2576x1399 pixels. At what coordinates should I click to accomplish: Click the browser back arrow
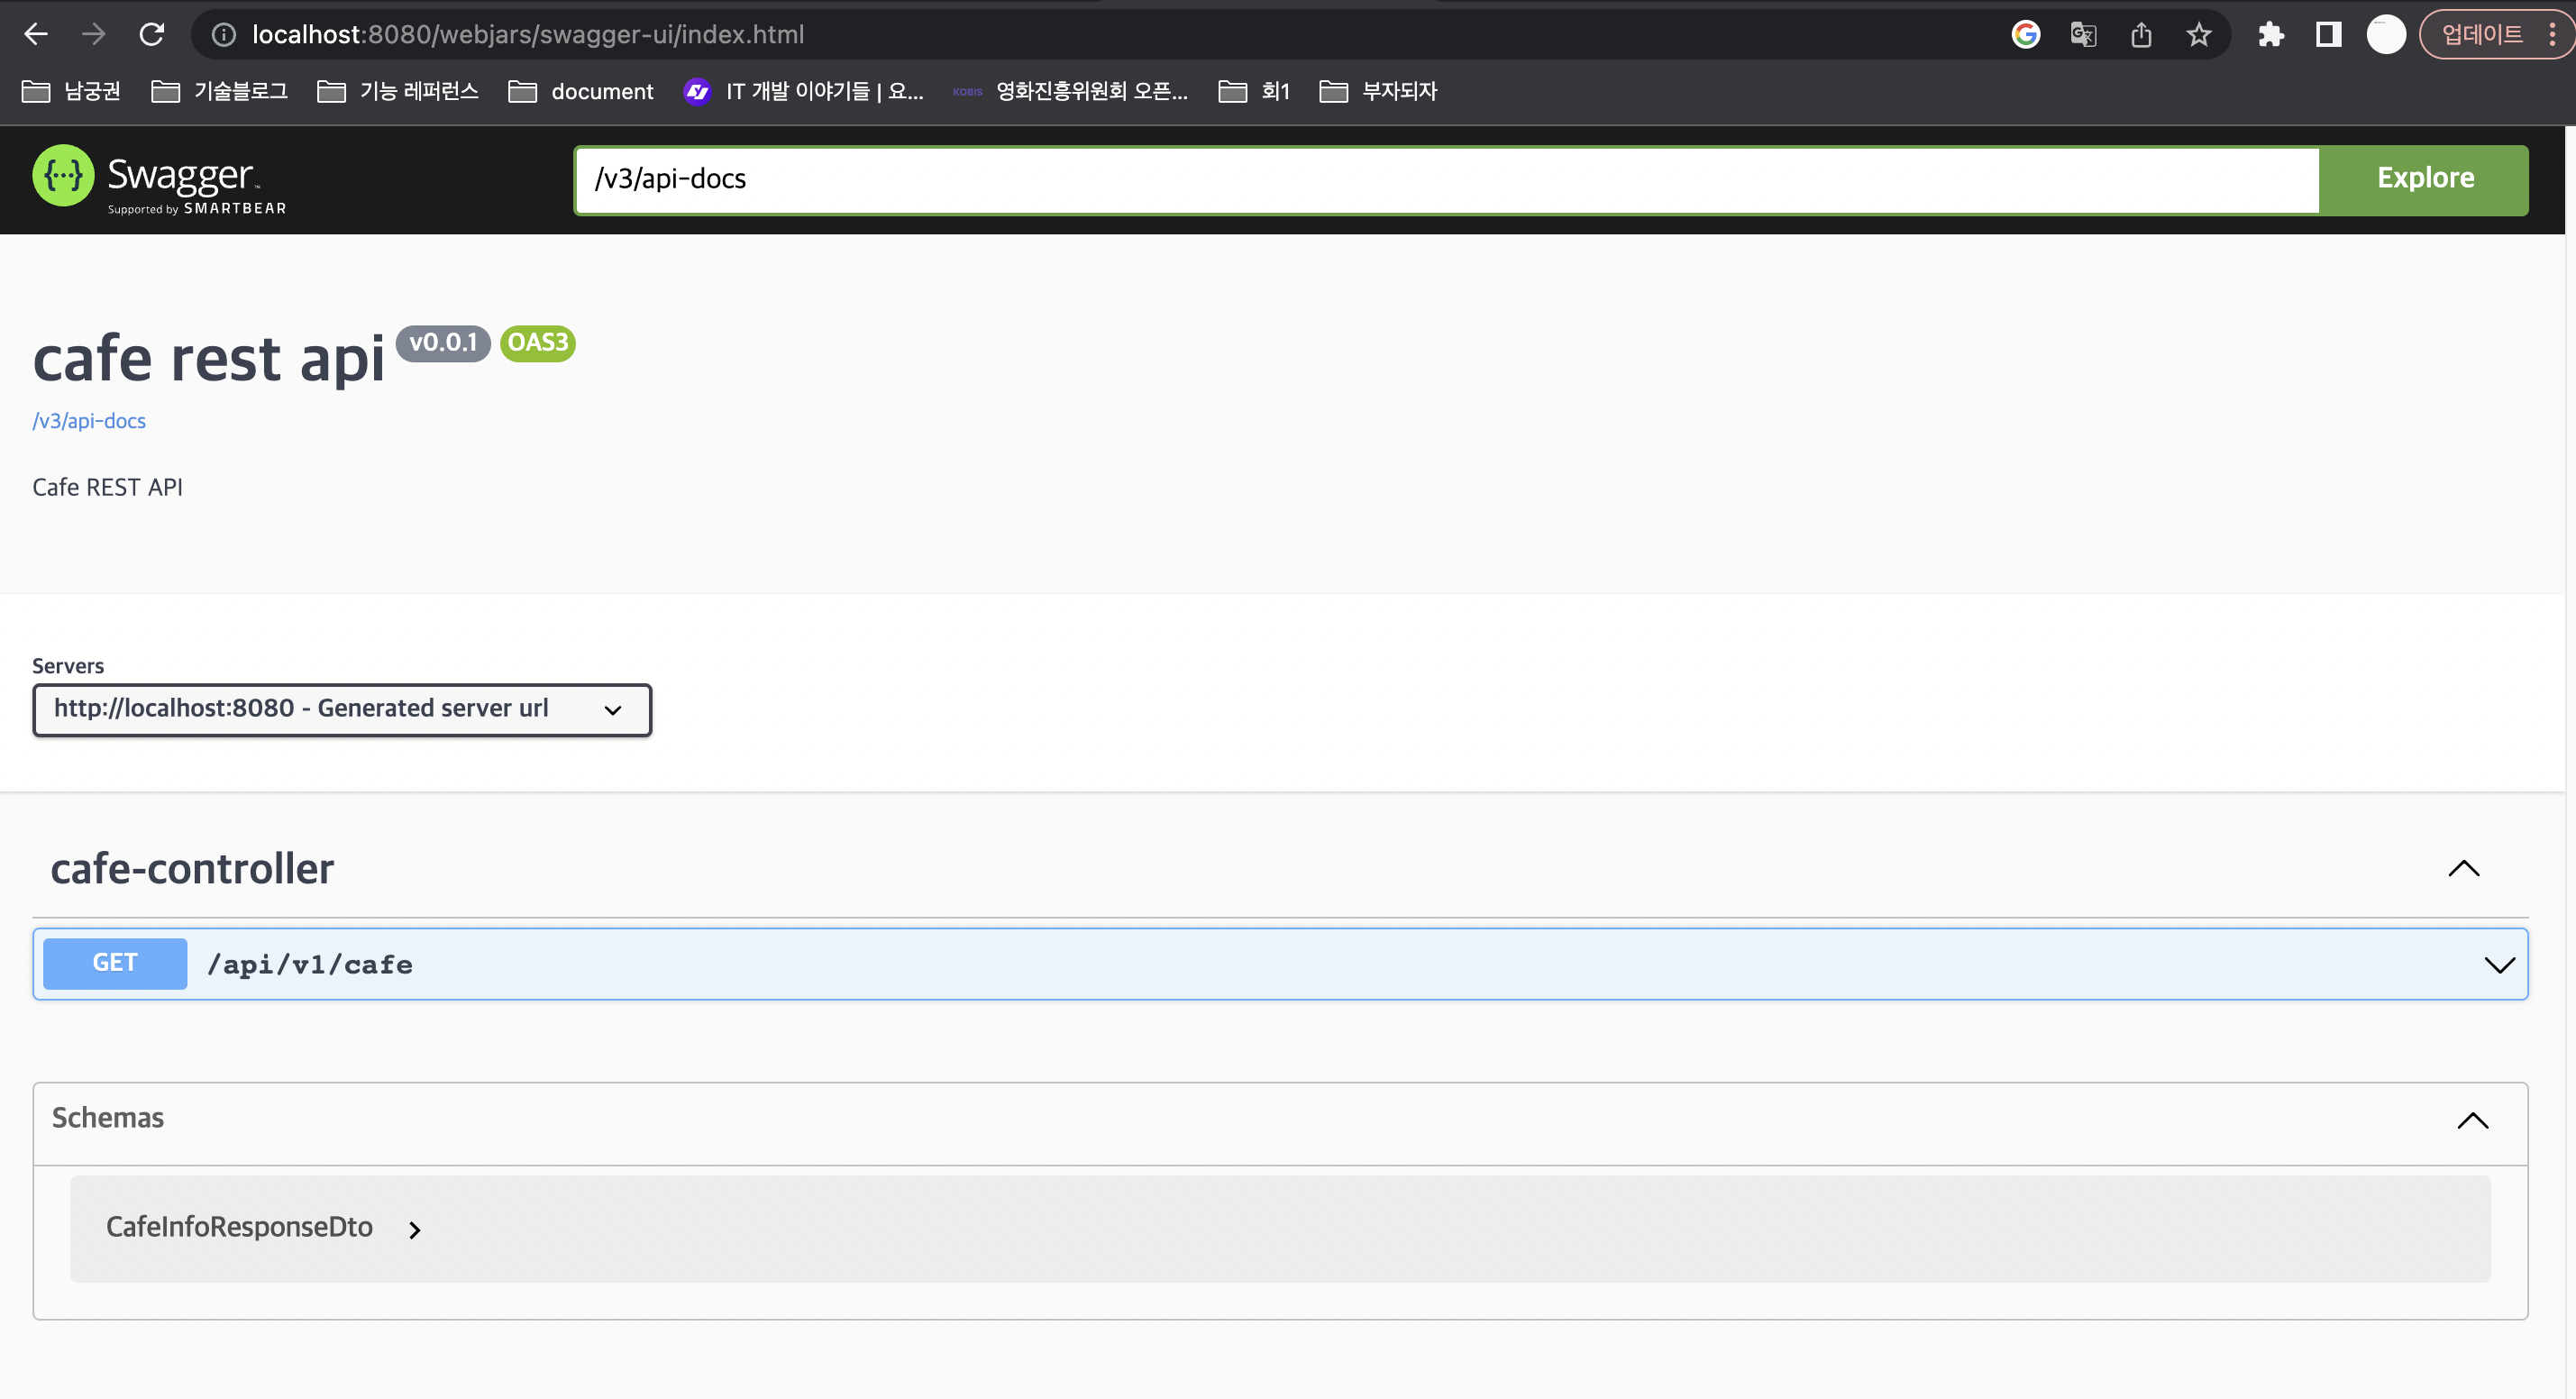36,35
